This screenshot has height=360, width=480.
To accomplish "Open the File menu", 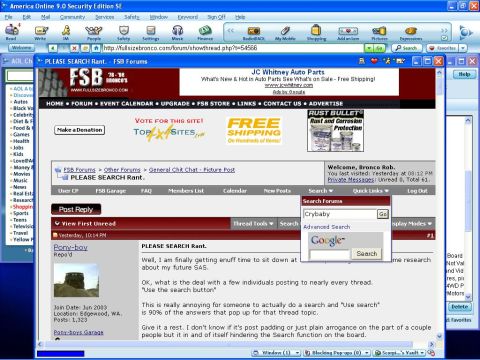I will point(9,17).
